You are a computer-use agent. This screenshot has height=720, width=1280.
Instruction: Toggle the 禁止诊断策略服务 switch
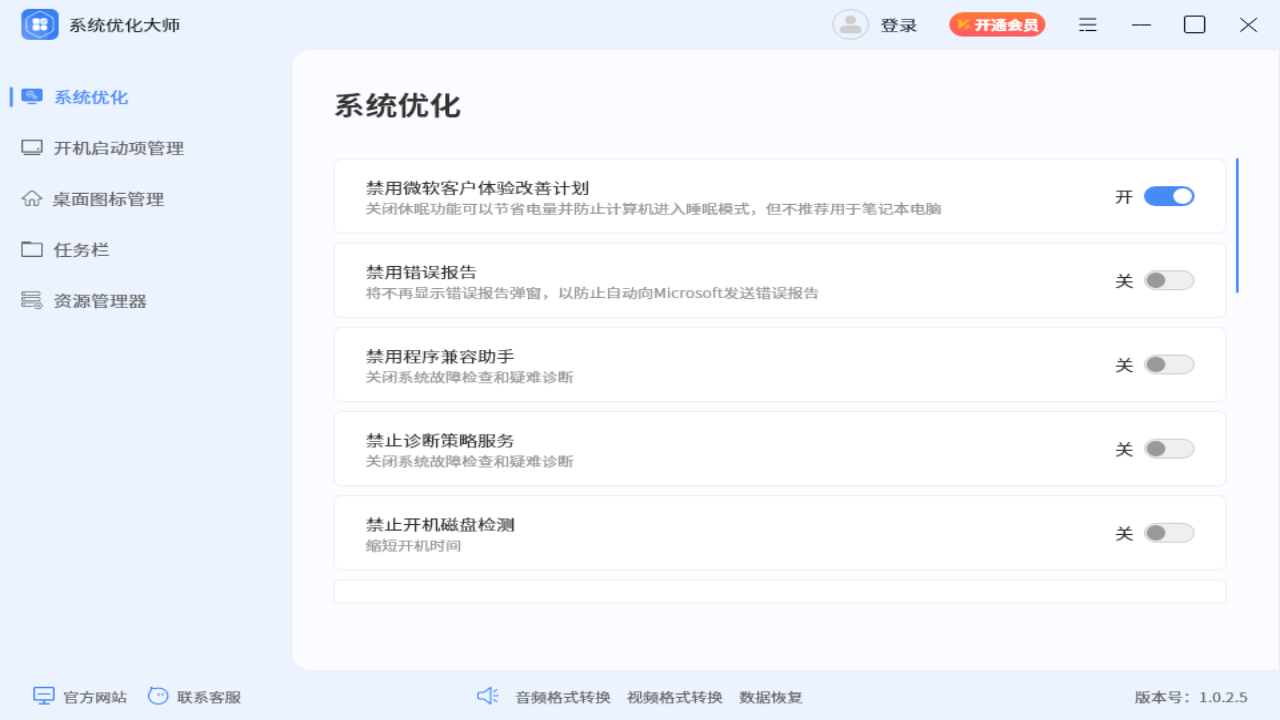(1169, 449)
